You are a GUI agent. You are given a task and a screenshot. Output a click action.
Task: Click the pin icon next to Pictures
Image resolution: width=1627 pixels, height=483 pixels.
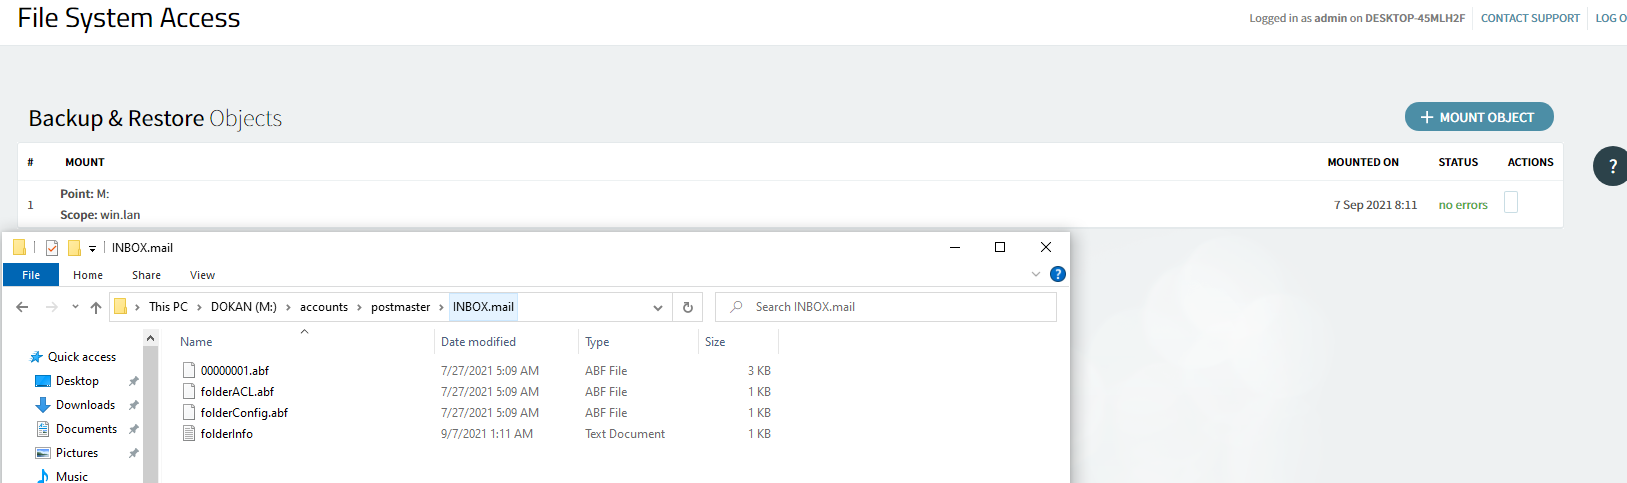coord(133,453)
